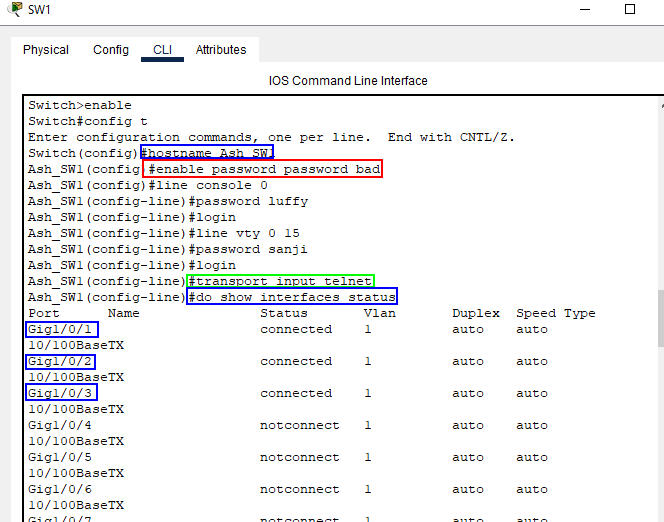
Task: Click the Gig1/0/5 port entry
Action: click(60, 458)
